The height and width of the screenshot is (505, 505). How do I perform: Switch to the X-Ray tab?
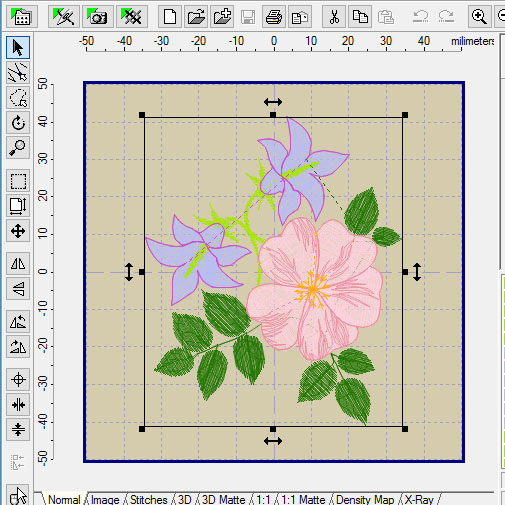(x=419, y=499)
